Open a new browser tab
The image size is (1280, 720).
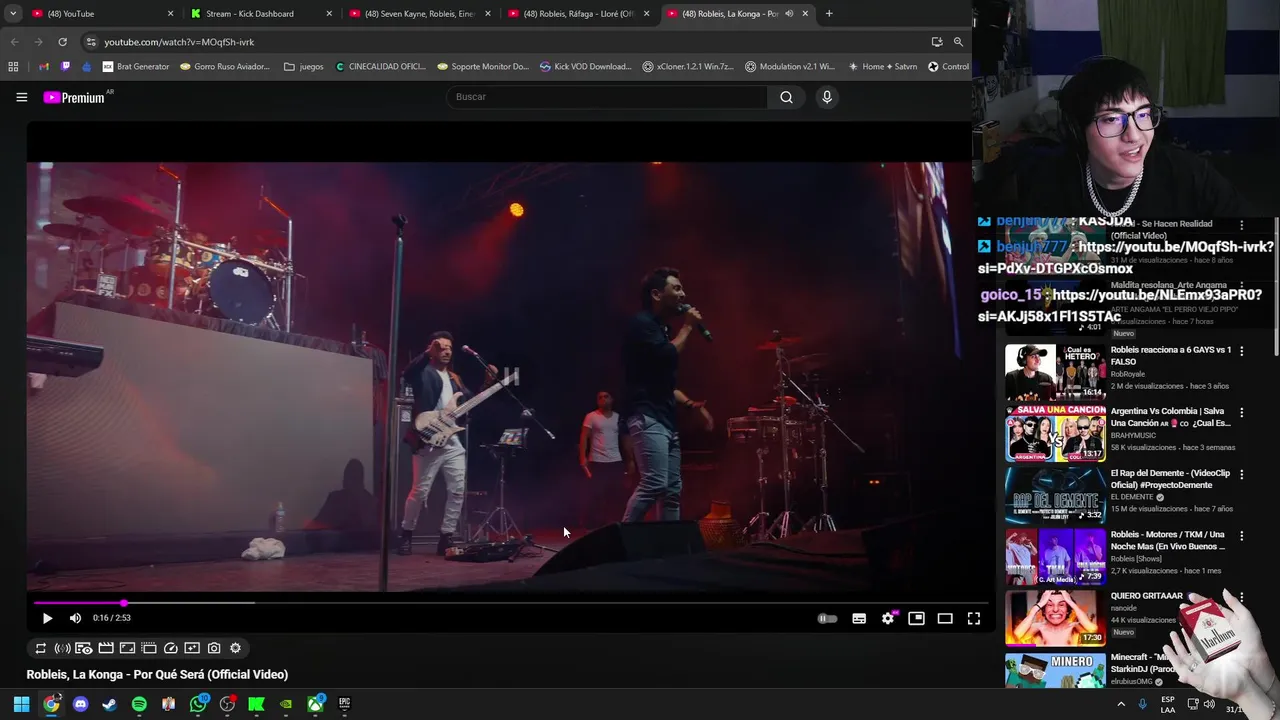tap(829, 14)
